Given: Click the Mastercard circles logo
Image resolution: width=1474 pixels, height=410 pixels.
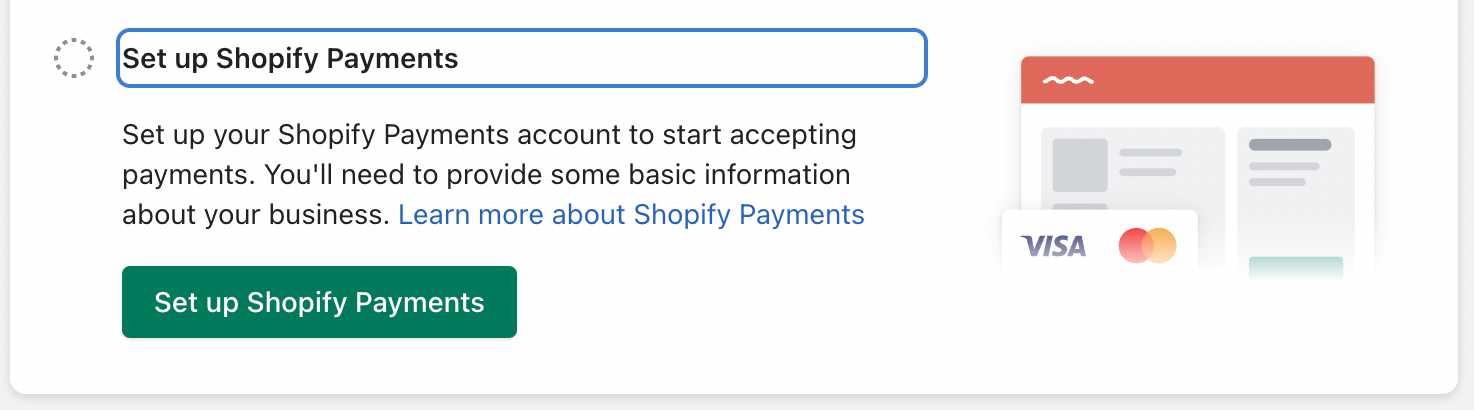Looking at the screenshot, I should [x=1147, y=245].
